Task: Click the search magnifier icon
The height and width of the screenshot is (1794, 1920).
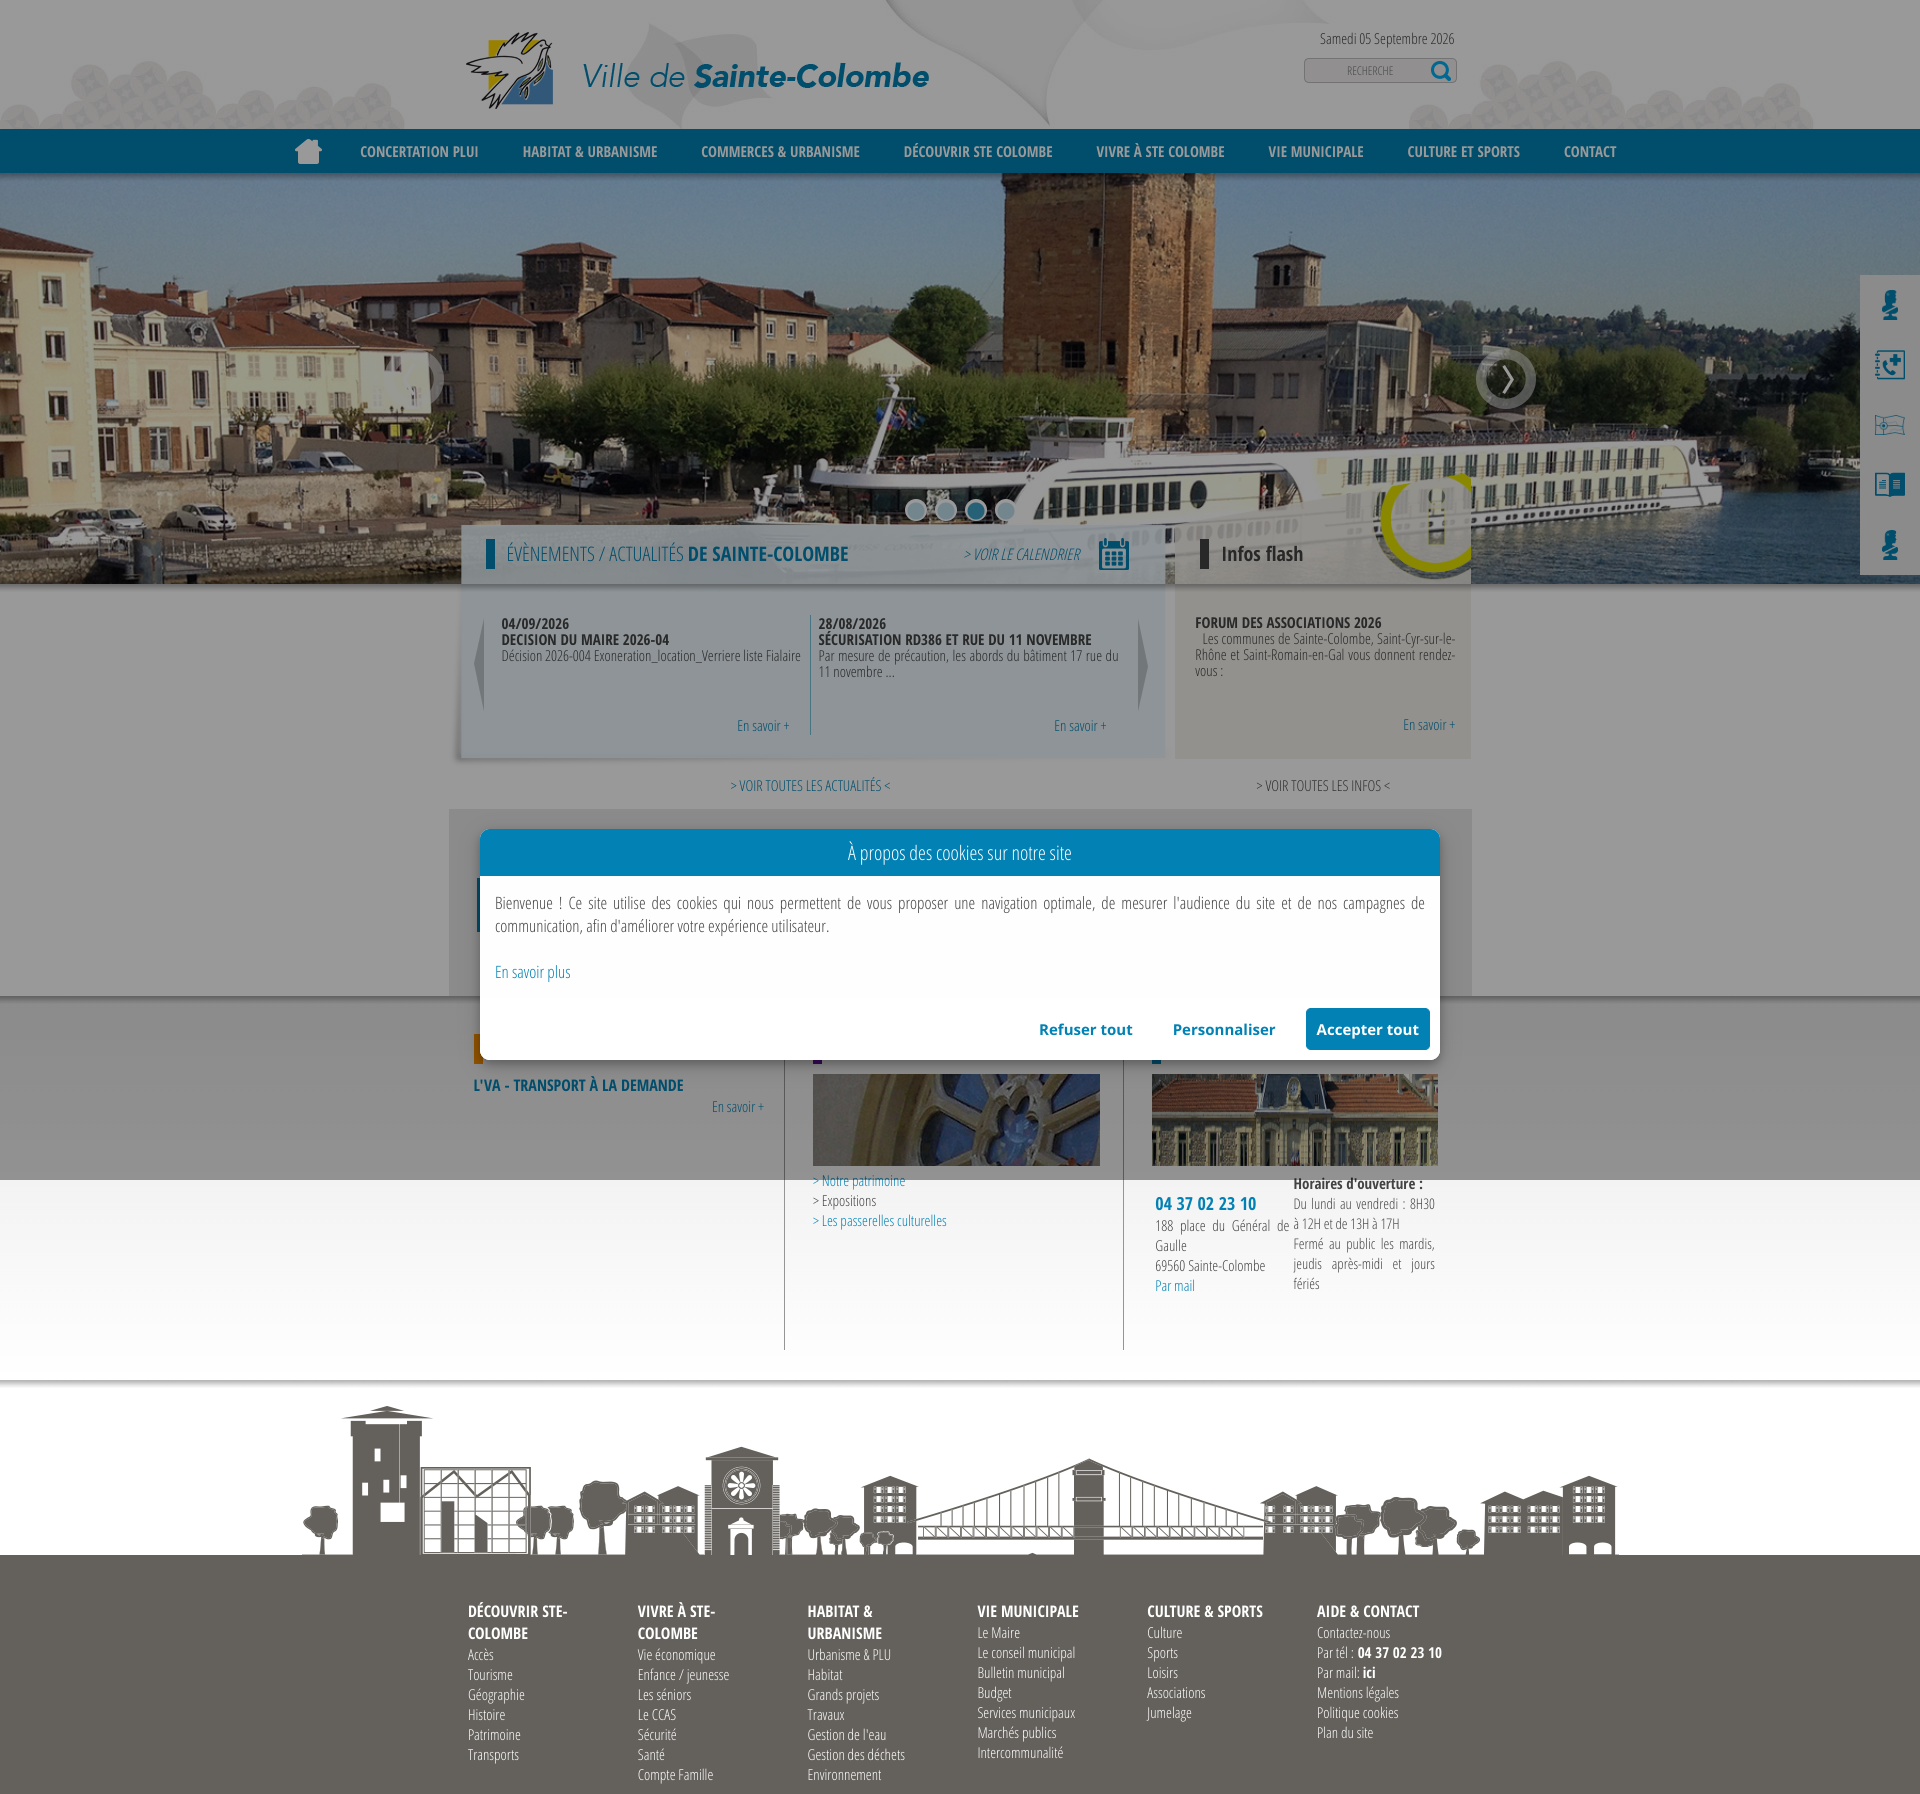Action: (1440, 71)
